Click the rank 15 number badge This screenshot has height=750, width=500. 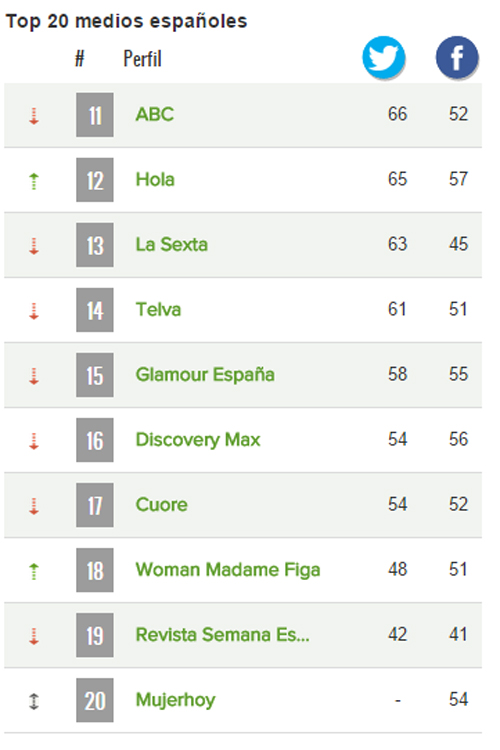pyautogui.click(x=95, y=375)
